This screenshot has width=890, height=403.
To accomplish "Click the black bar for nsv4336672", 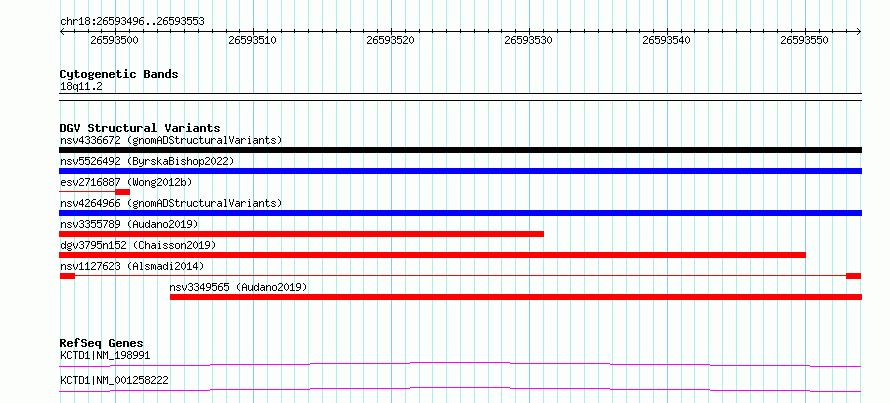I will 460,150.
